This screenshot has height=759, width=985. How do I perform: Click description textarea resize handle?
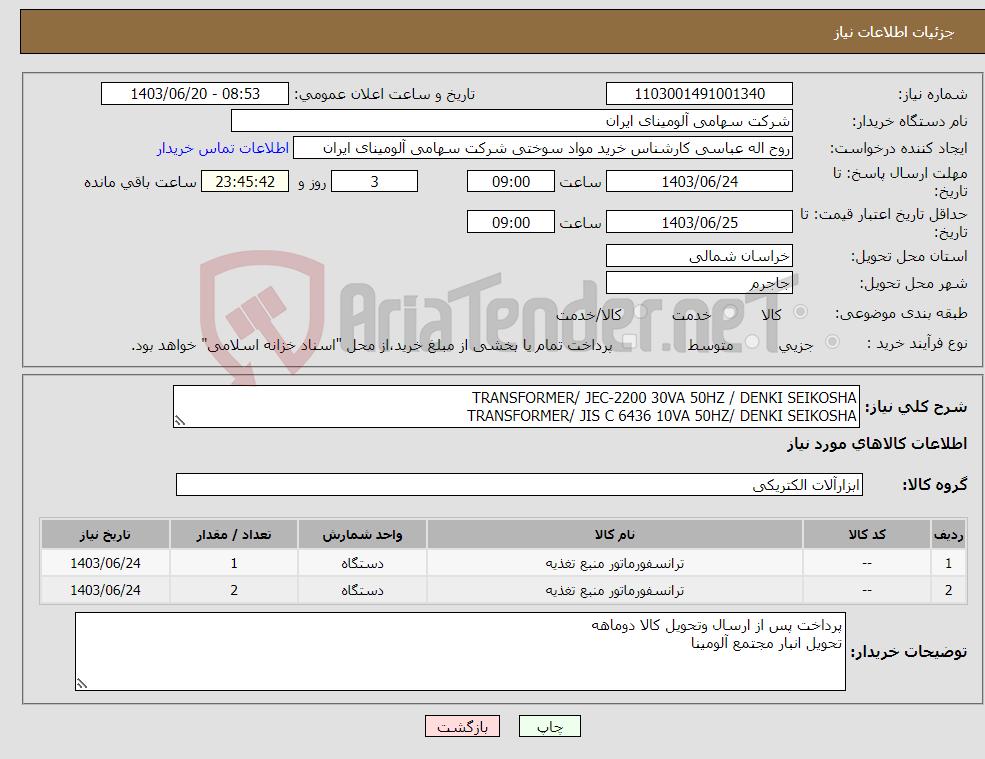180,421
